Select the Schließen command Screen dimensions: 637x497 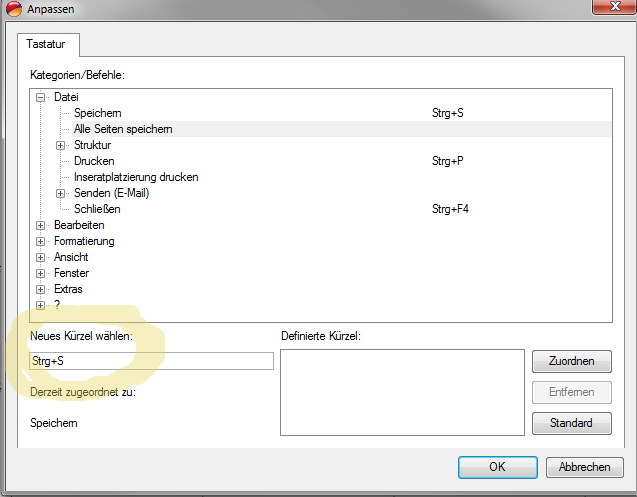(x=97, y=209)
